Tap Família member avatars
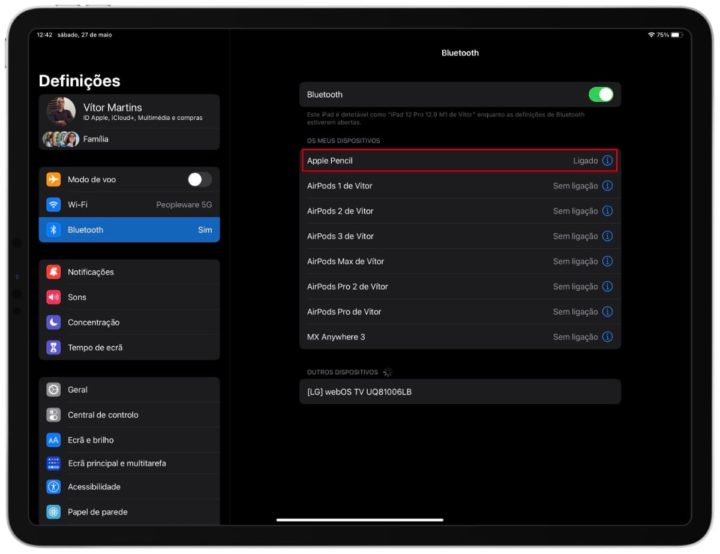The width and height of the screenshot is (720, 554). 61,139
